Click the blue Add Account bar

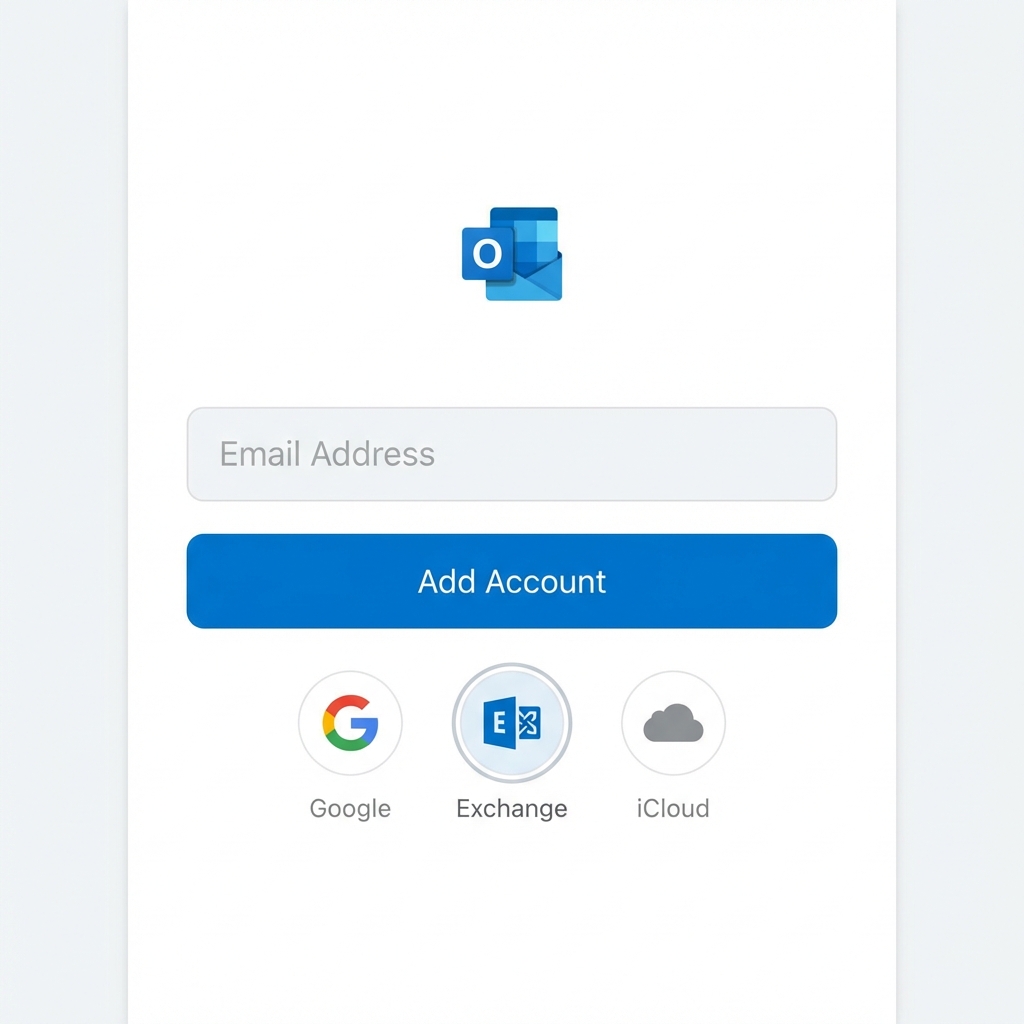511,581
